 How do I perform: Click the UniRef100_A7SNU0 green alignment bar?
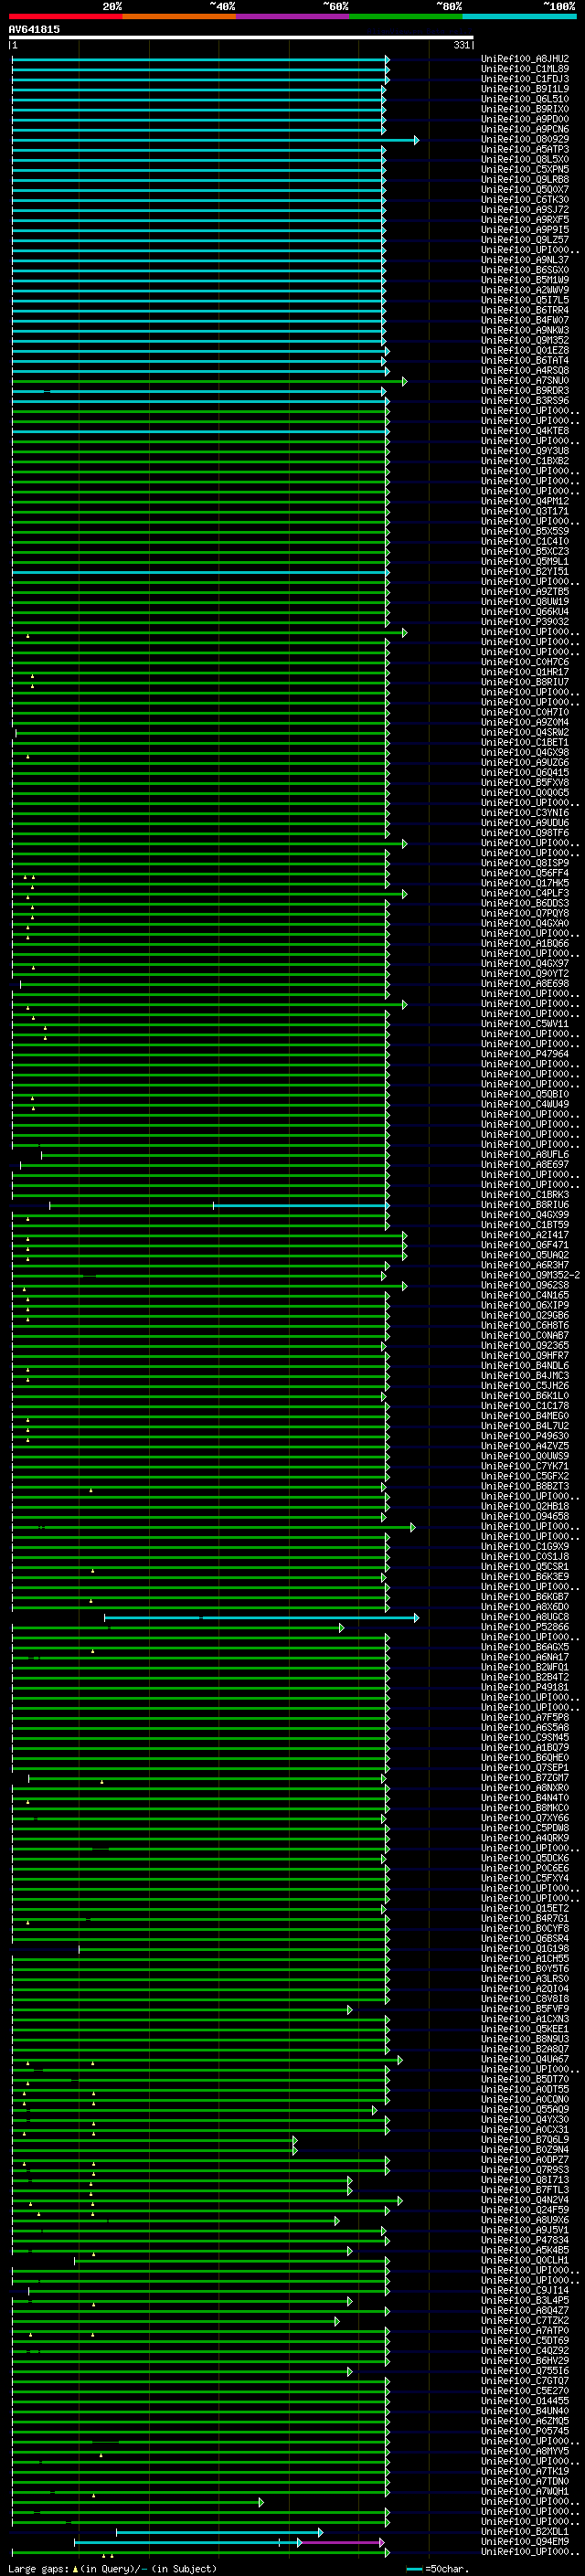coord(209,381)
